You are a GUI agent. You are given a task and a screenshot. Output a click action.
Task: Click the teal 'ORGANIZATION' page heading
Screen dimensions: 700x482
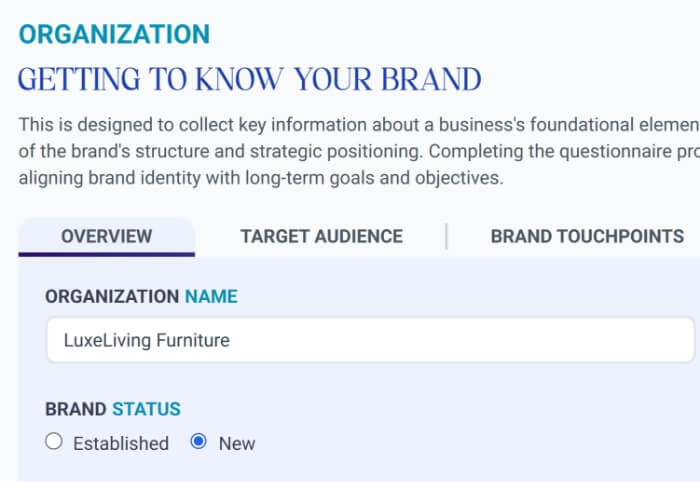(114, 34)
